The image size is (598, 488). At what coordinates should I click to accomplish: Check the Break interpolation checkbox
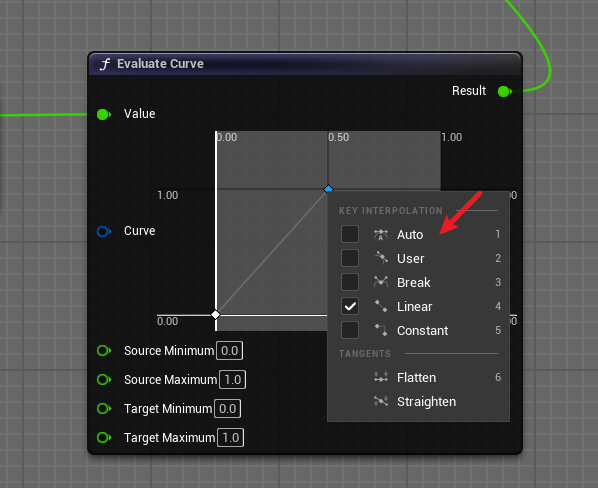[350, 282]
